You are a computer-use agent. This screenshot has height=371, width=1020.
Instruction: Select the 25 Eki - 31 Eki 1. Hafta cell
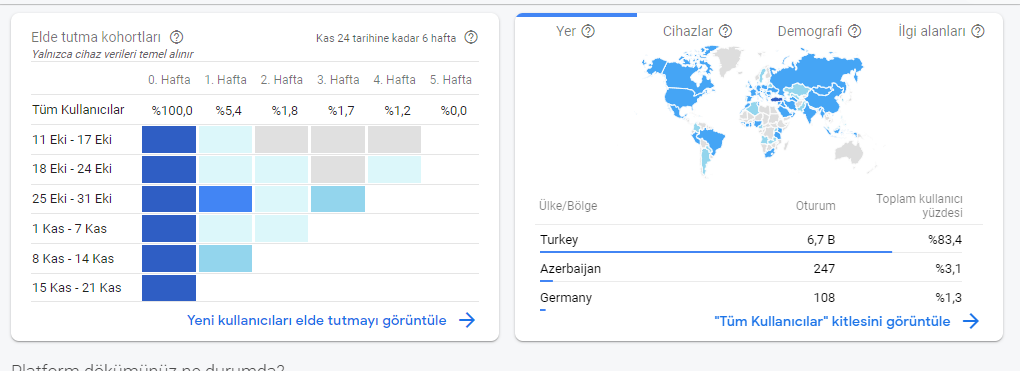click(225, 199)
